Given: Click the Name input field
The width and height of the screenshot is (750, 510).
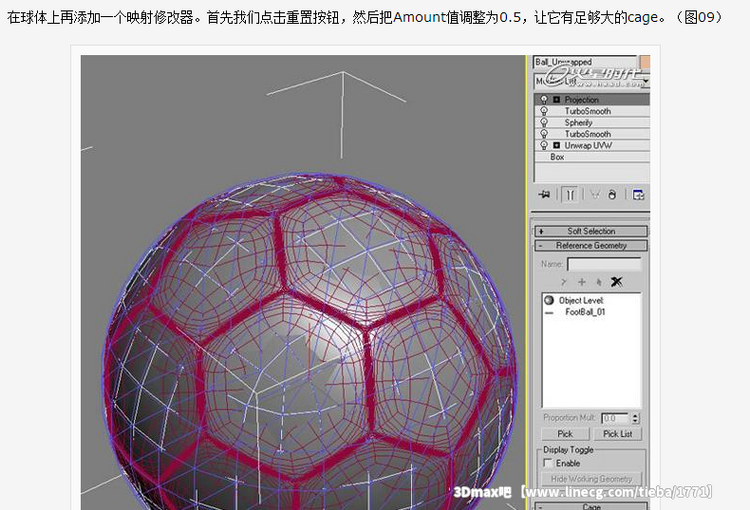Looking at the screenshot, I should pyautogui.click(x=604, y=264).
